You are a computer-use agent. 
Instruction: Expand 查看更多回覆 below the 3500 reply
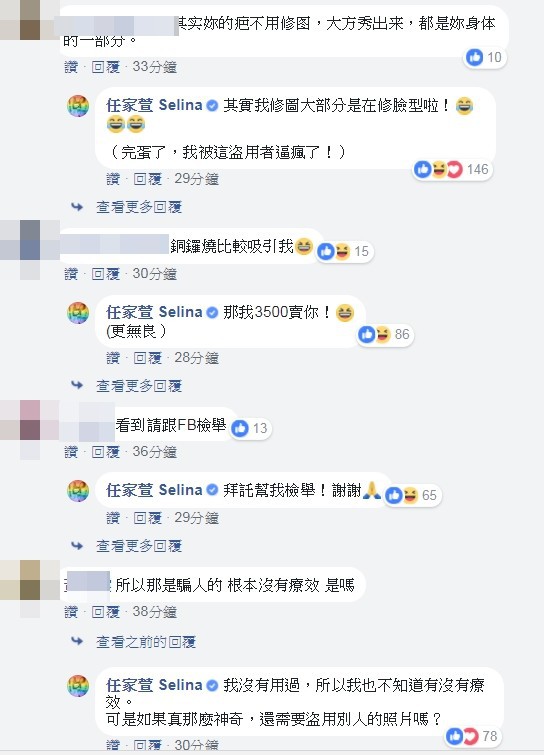click(139, 386)
